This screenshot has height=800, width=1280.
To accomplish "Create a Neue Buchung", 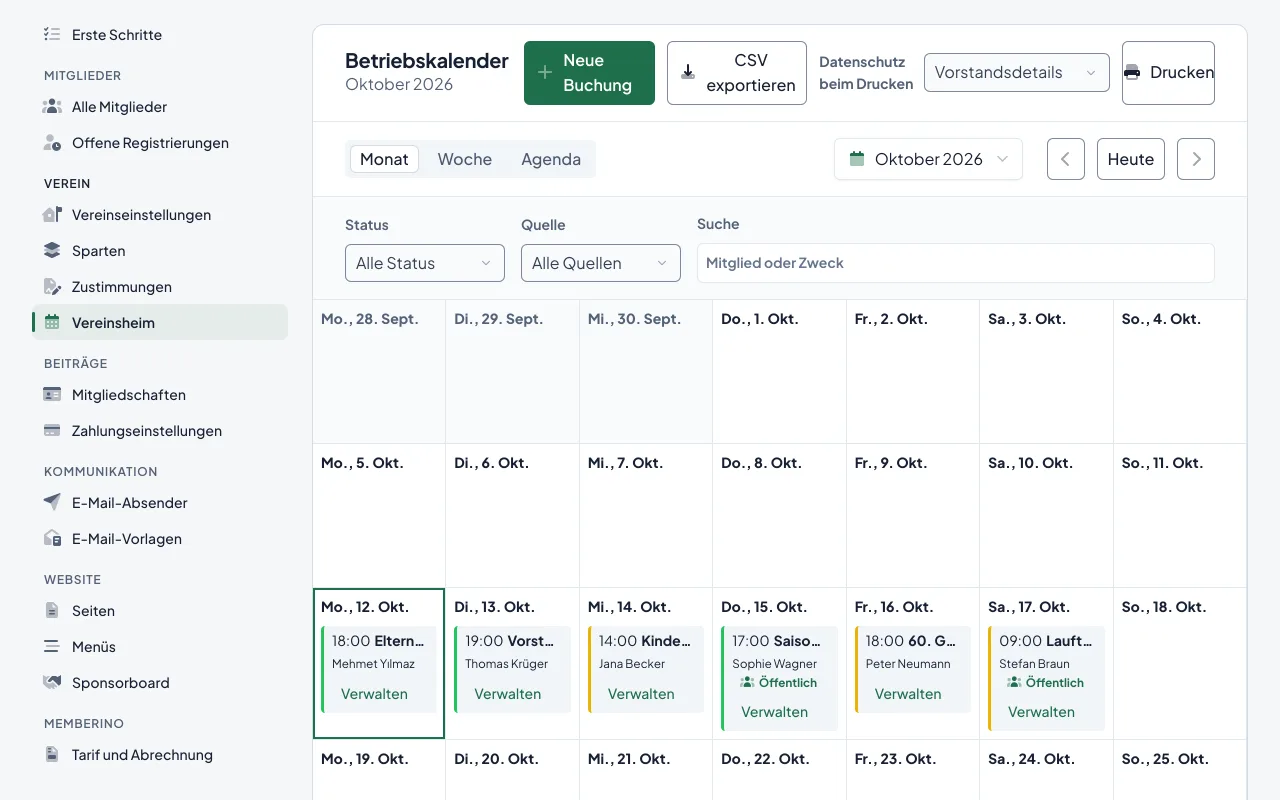I will [589, 73].
